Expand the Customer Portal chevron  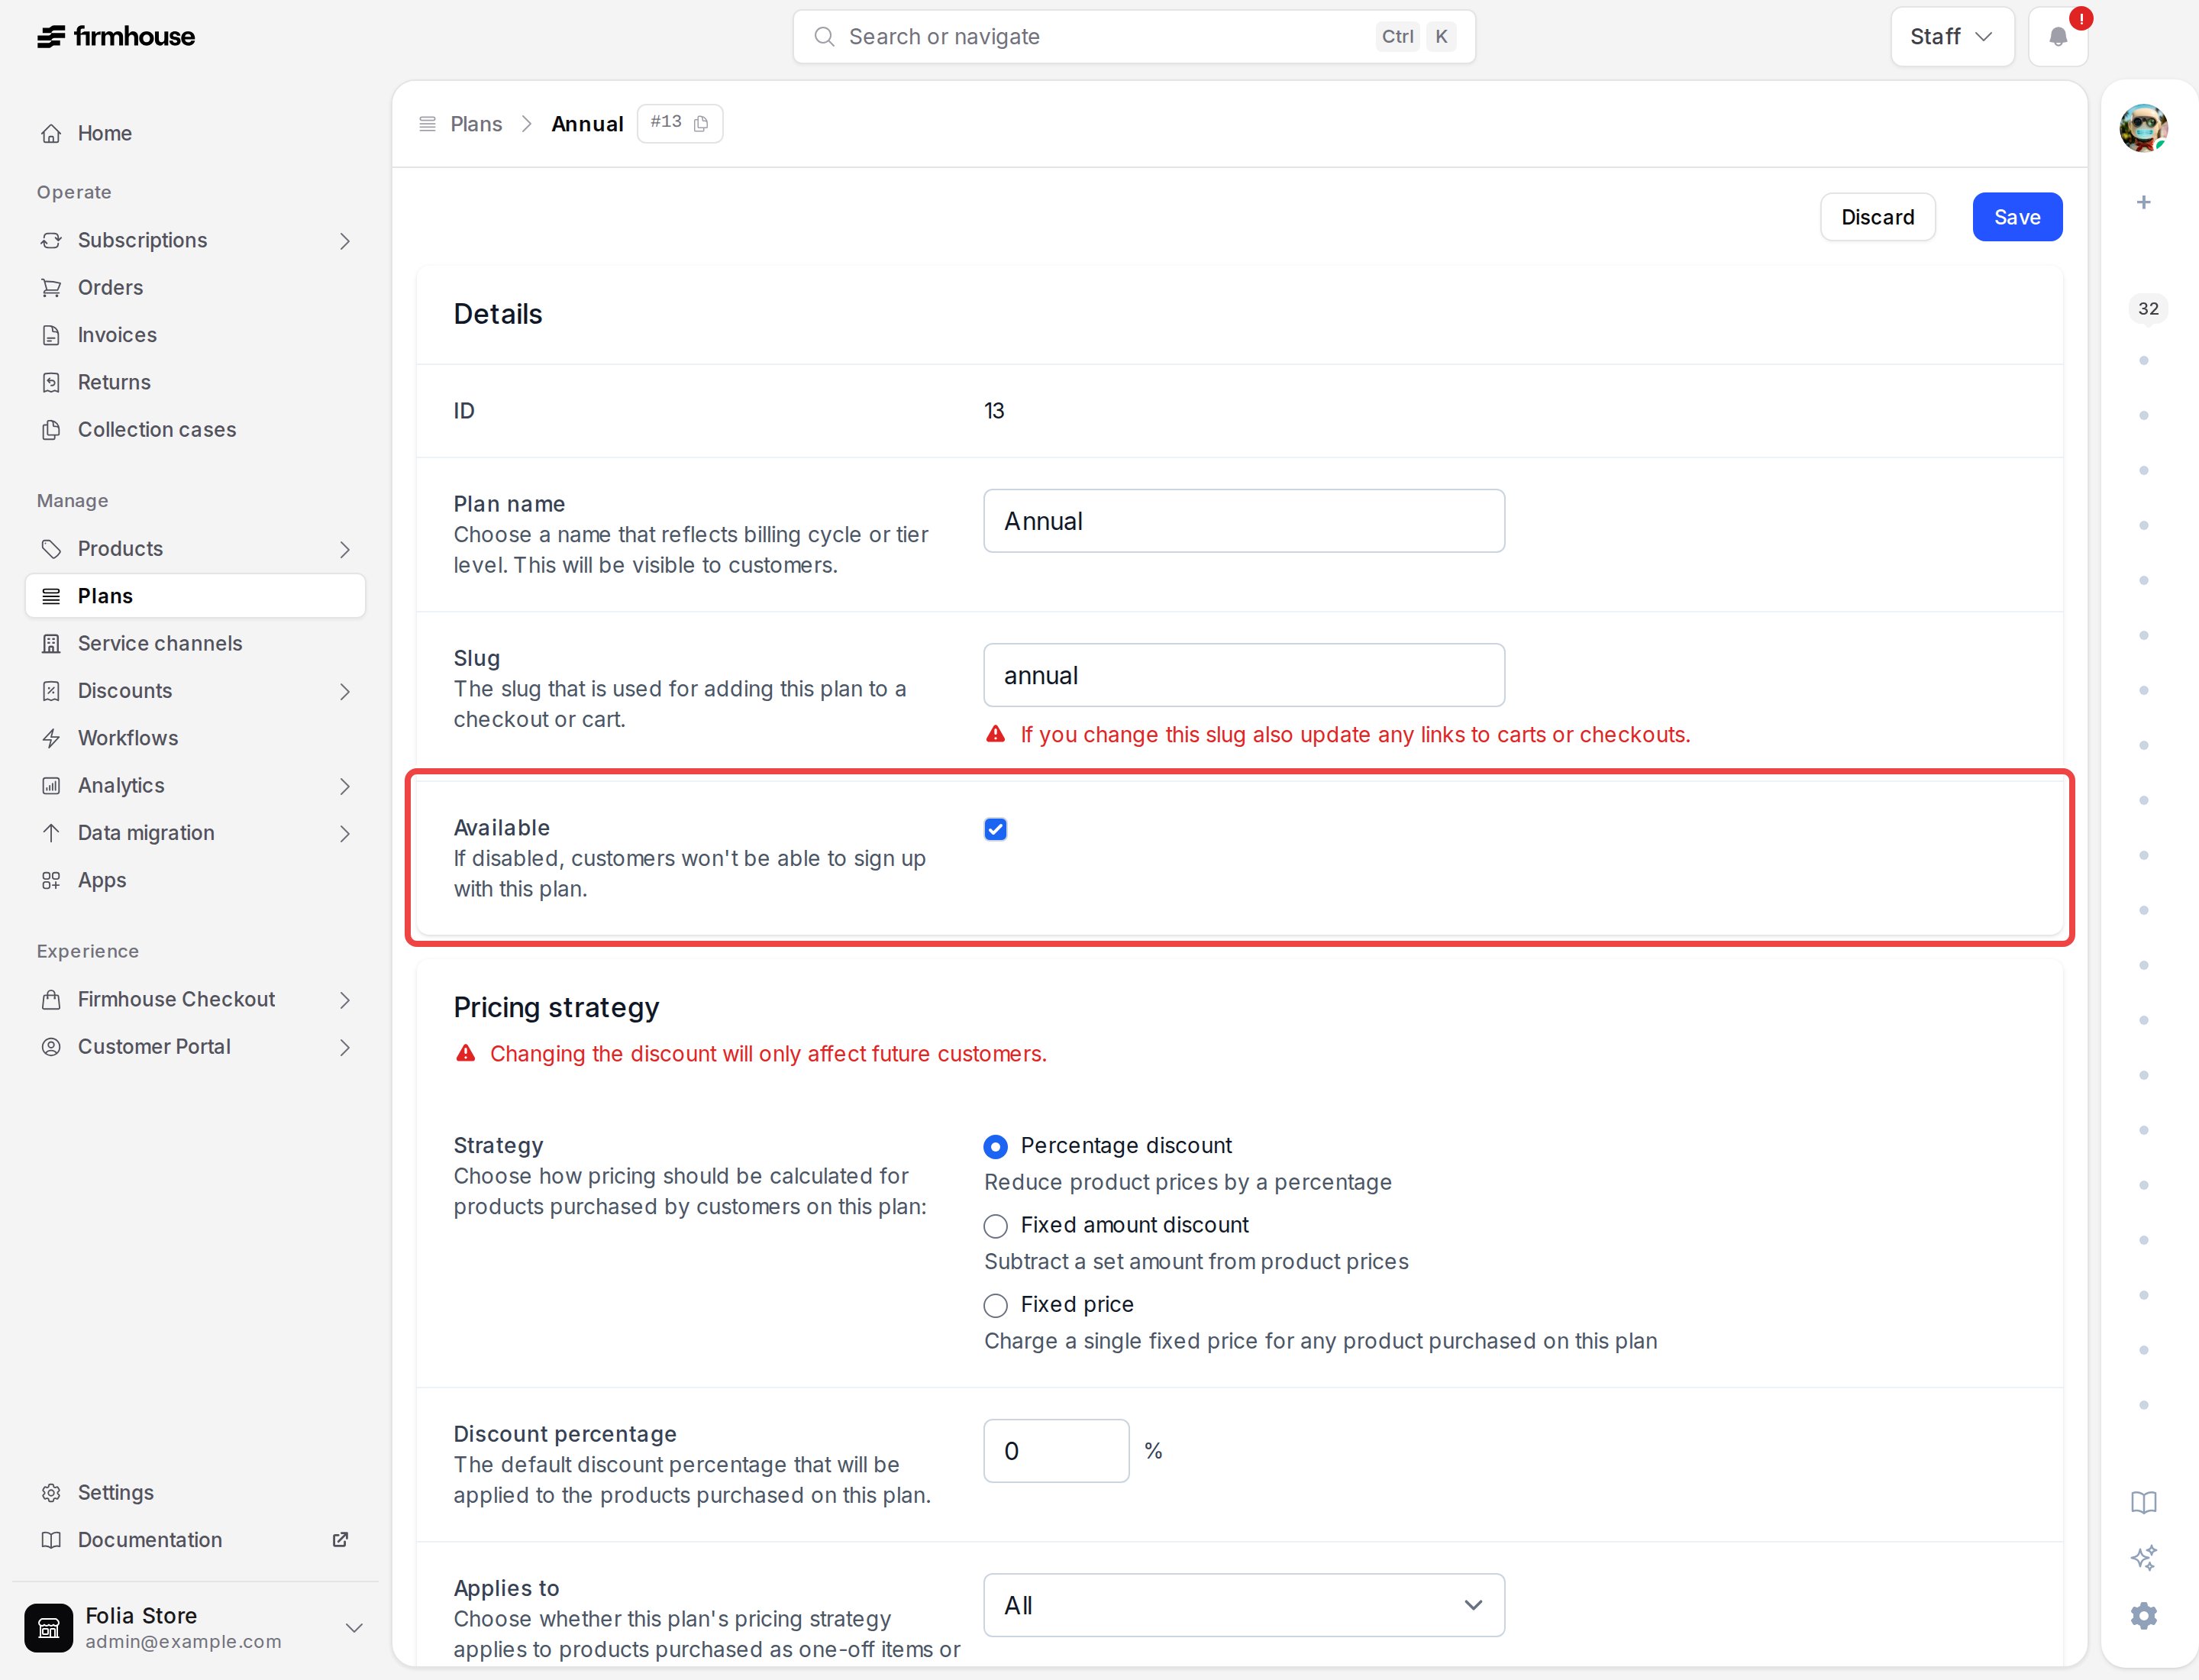pyautogui.click(x=344, y=1047)
